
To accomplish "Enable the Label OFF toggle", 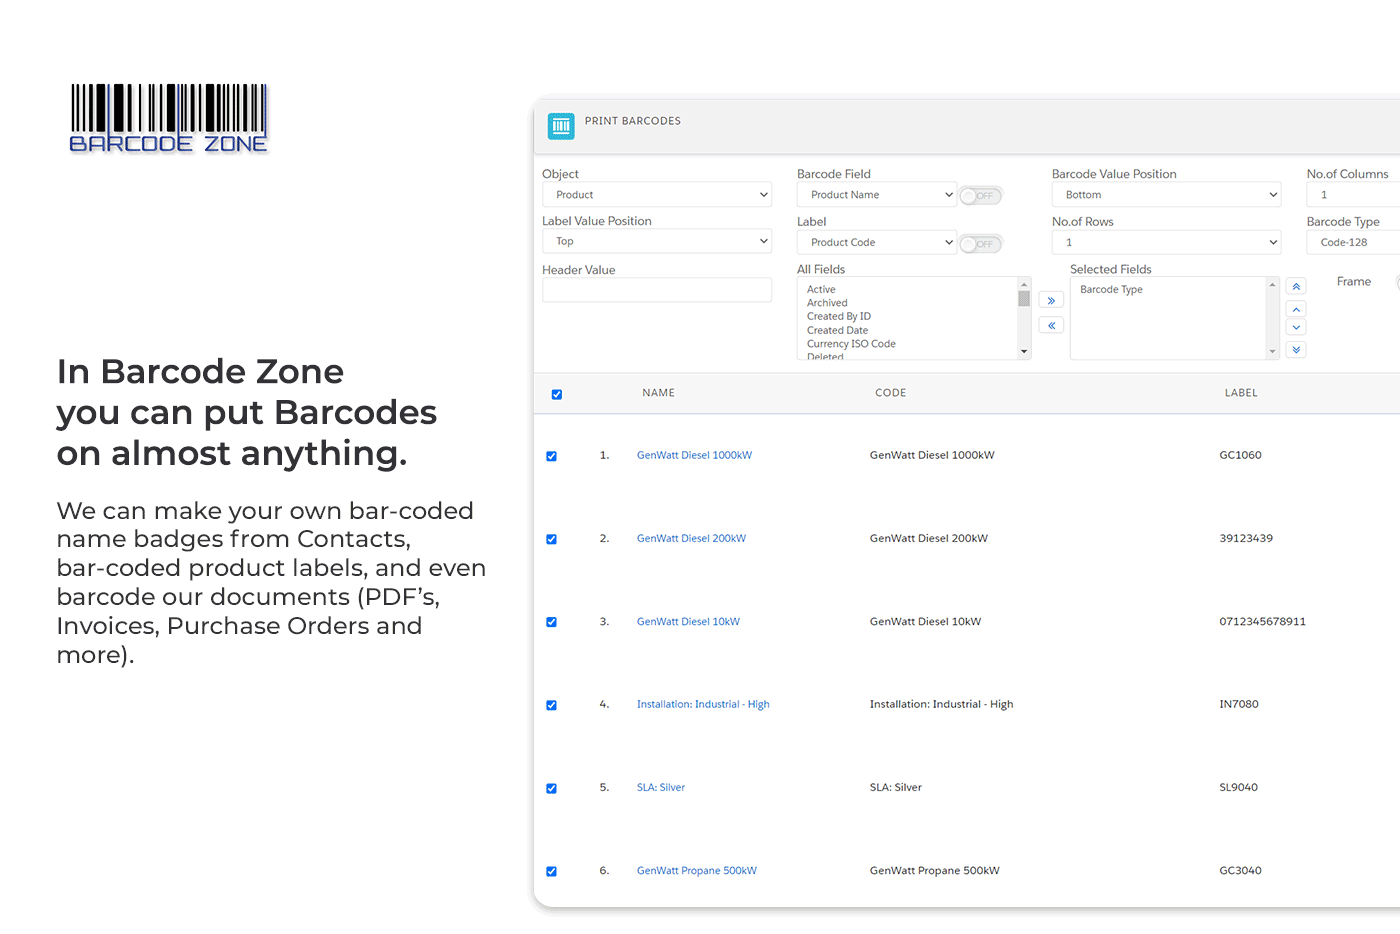I will [980, 243].
